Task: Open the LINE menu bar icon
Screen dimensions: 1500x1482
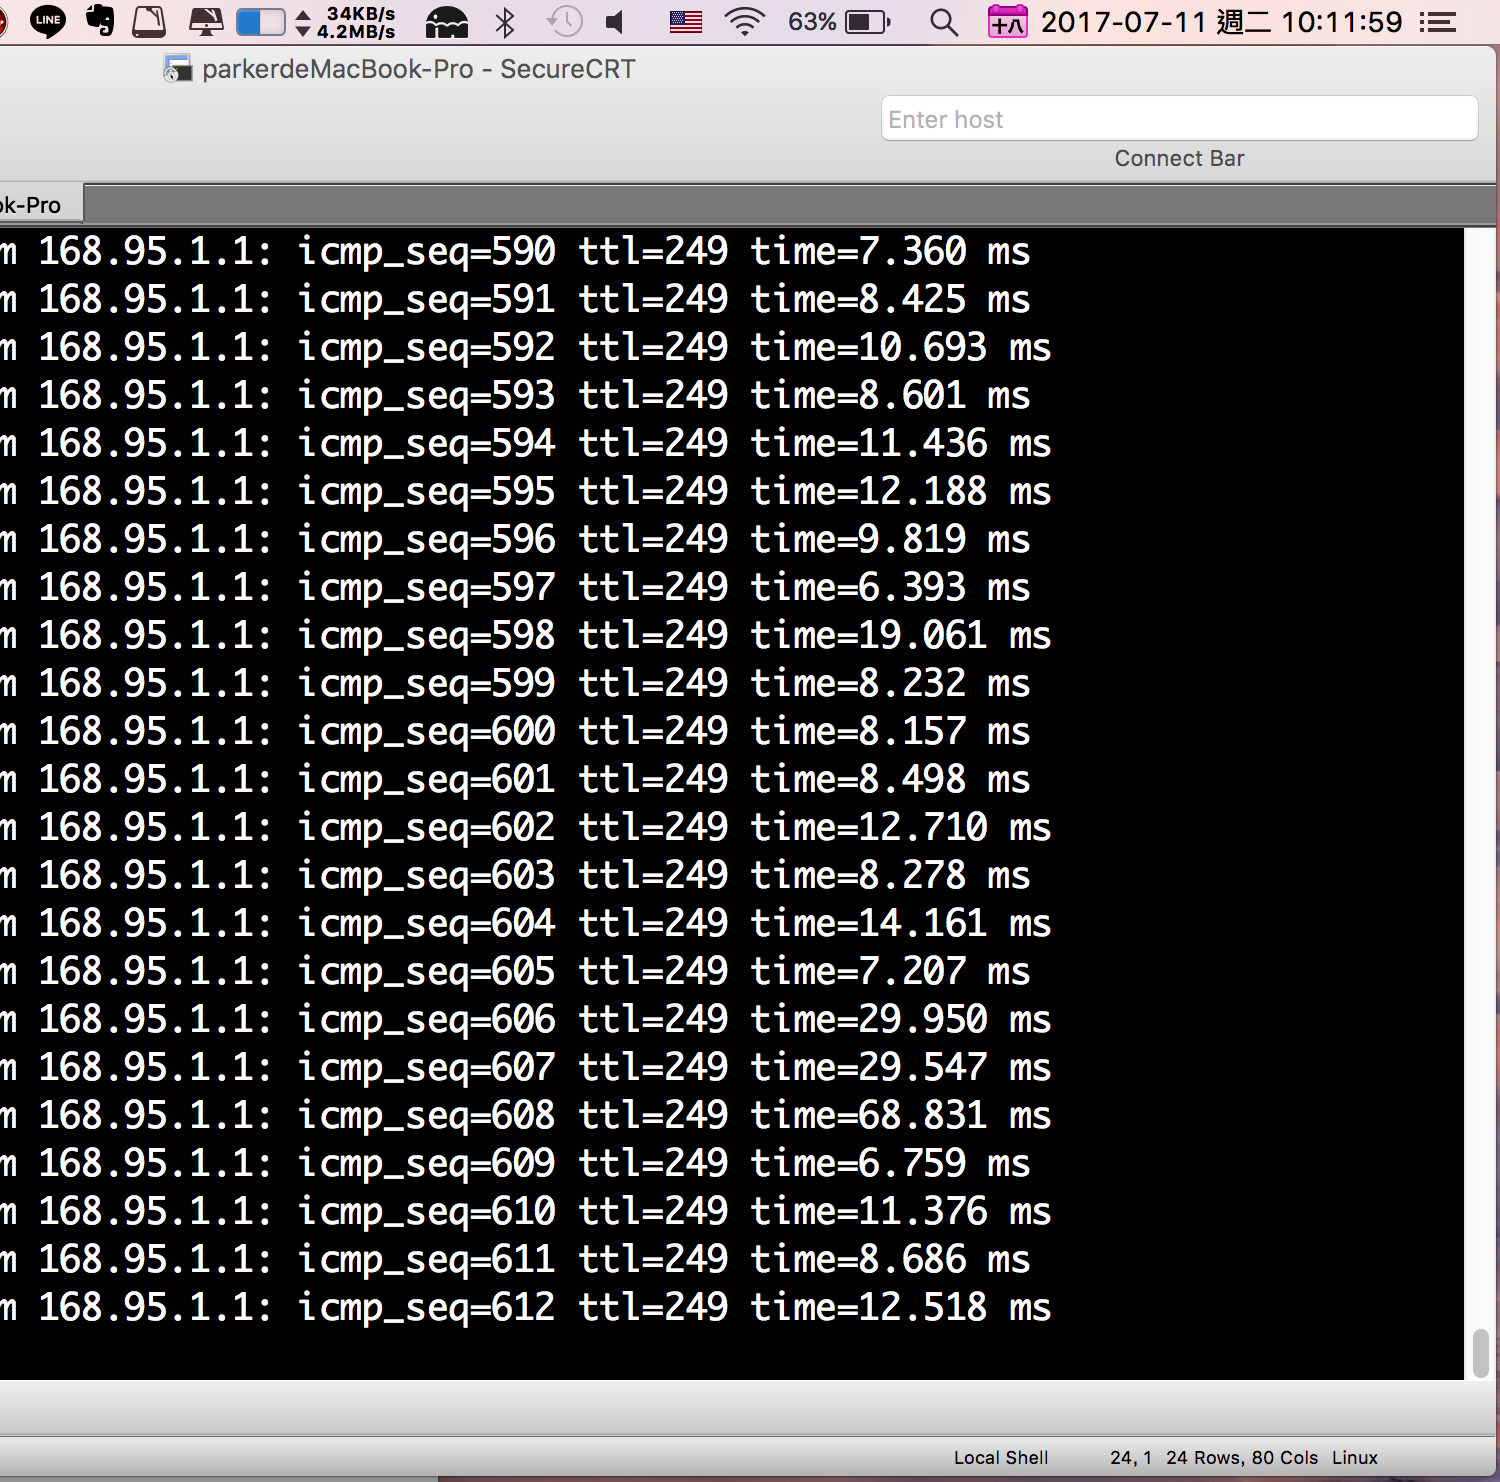Action: 48,21
